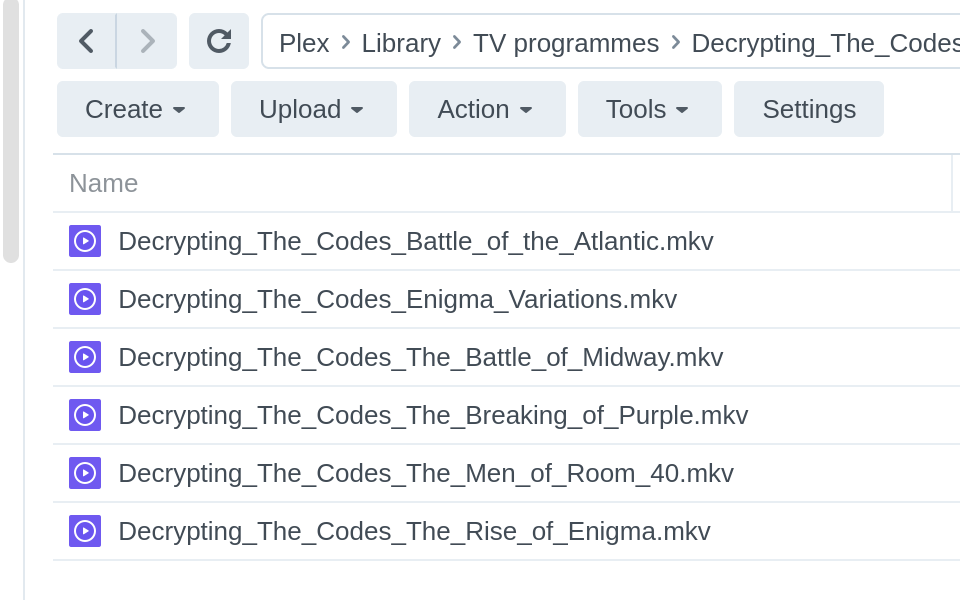960x600 pixels.
Task: Sort files by Name column header
Action: (x=104, y=183)
